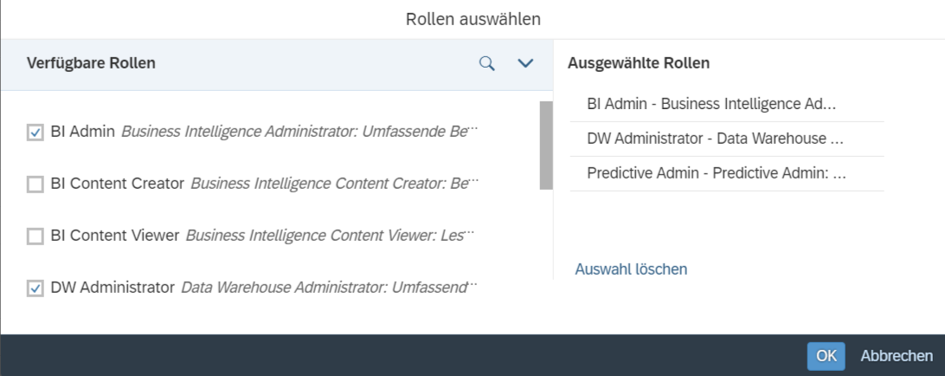The image size is (945, 376).
Task: Expand the chevron dropdown beside search
Action: point(526,63)
